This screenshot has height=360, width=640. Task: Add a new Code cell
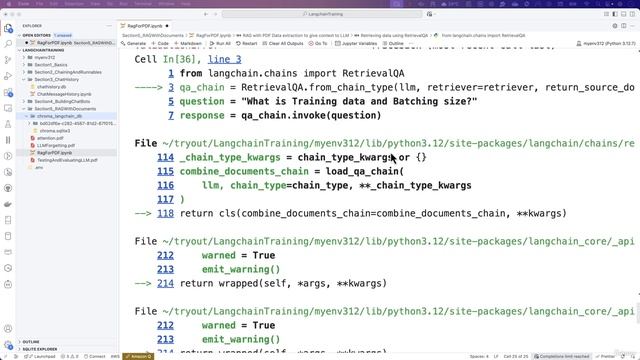point(160,43)
